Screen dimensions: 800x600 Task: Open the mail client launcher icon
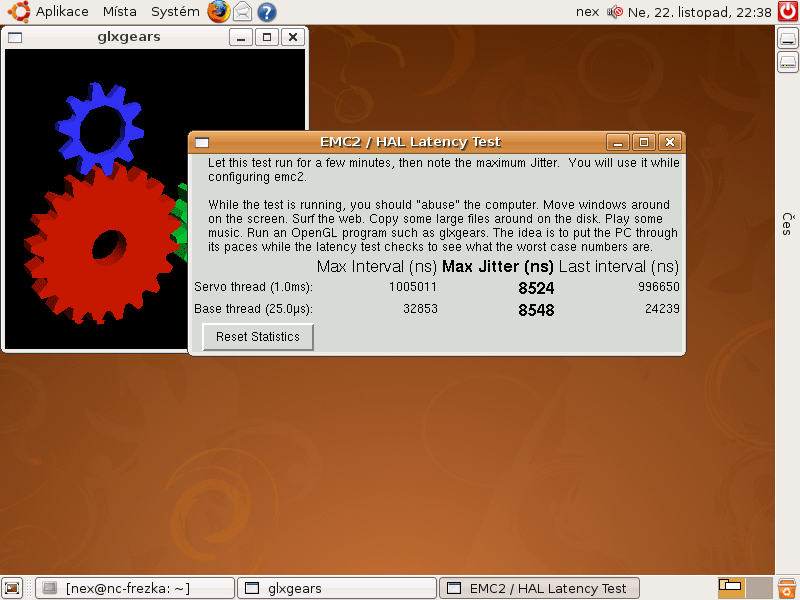[x=243, y=12]
